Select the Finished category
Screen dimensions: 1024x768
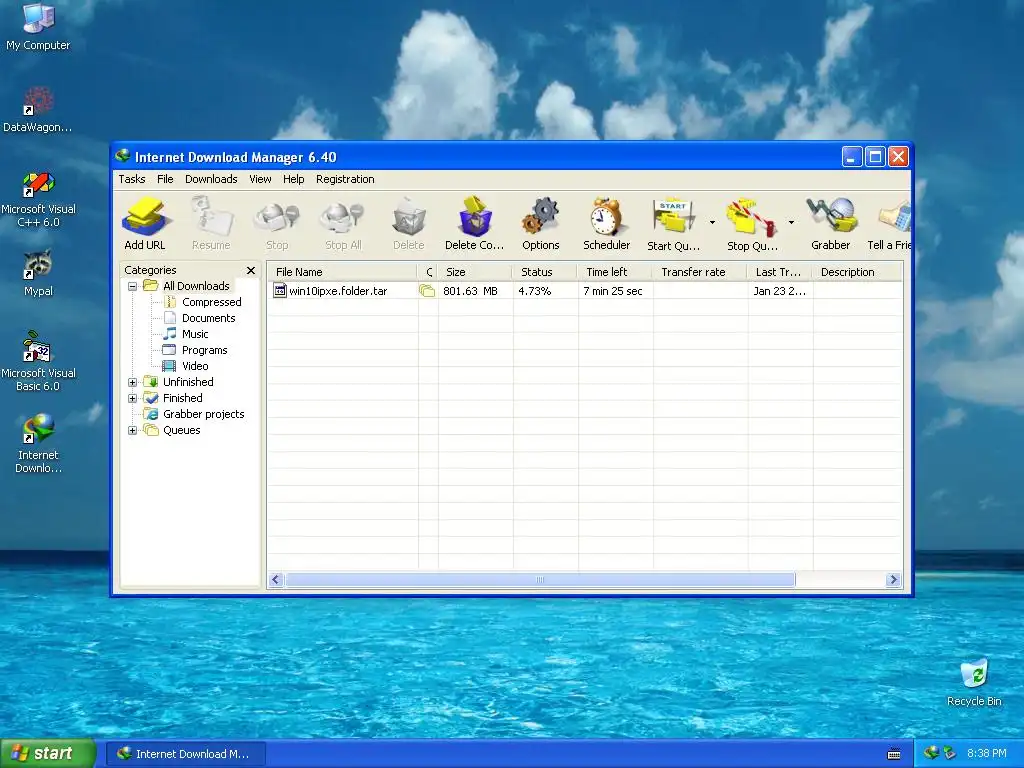182,398
